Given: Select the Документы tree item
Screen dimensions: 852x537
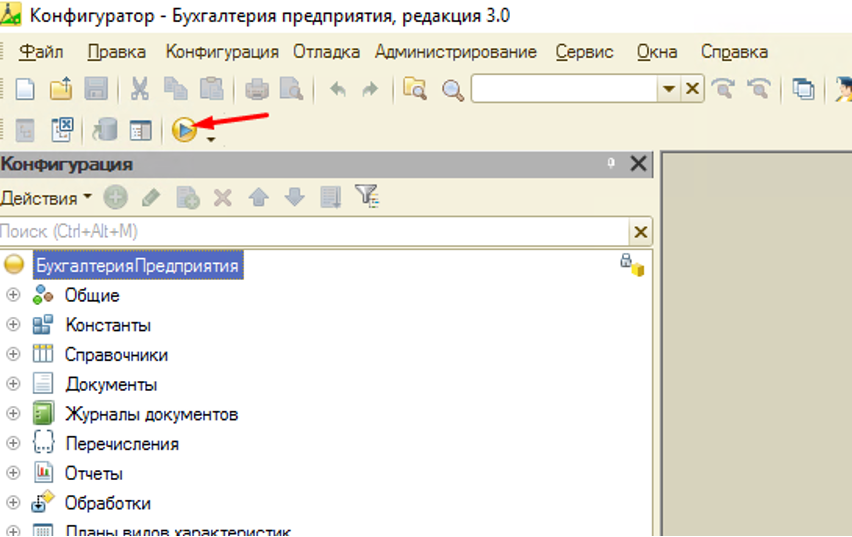Looking at the screenshot, I should click(x=111, y=384).
